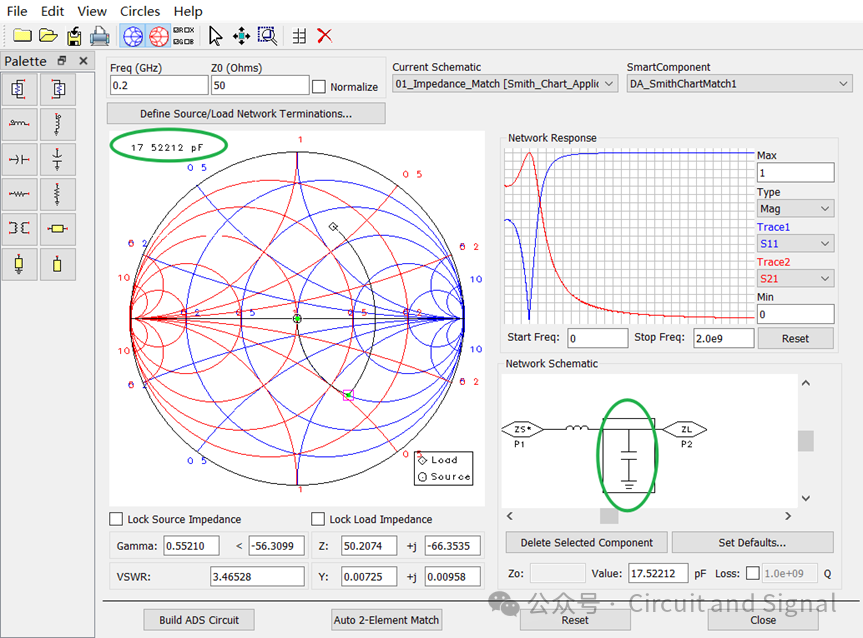Add a shunt inductor from the palette
Screen dimensions: 863x638
coord(57,123)
